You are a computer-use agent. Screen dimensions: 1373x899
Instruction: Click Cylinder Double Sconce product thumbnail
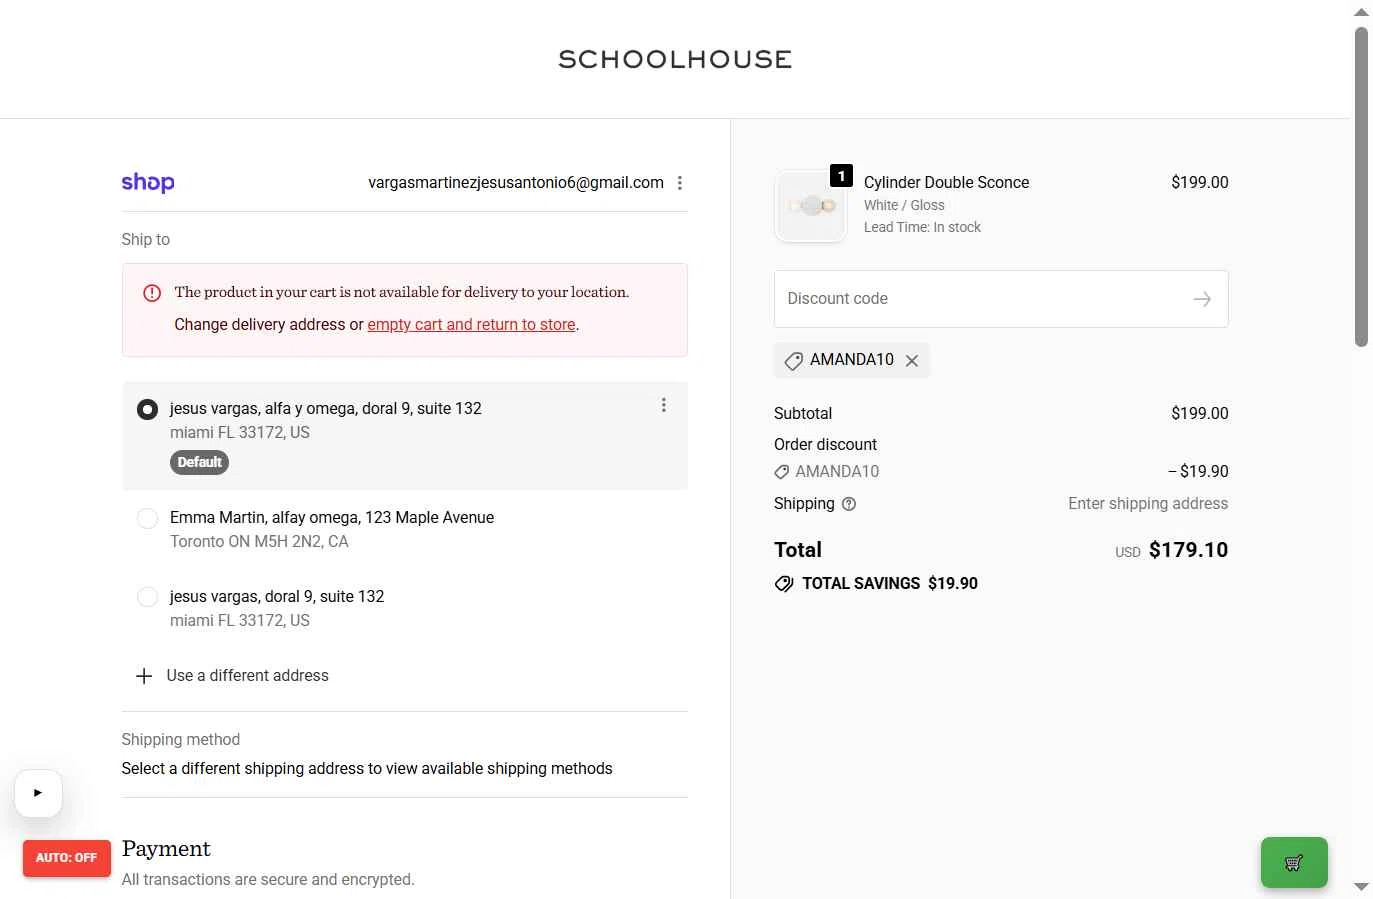(811, 206)
